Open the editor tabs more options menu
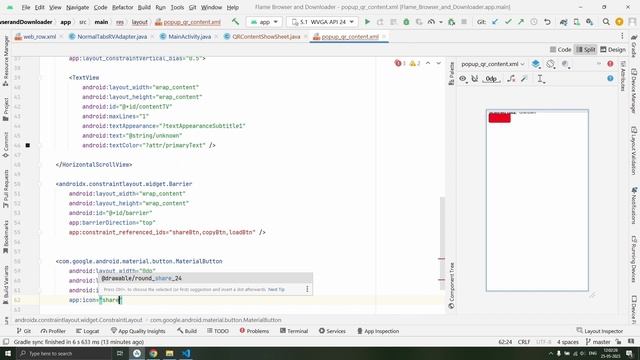Viewport: 640px width, 360px height. point(622,36)
